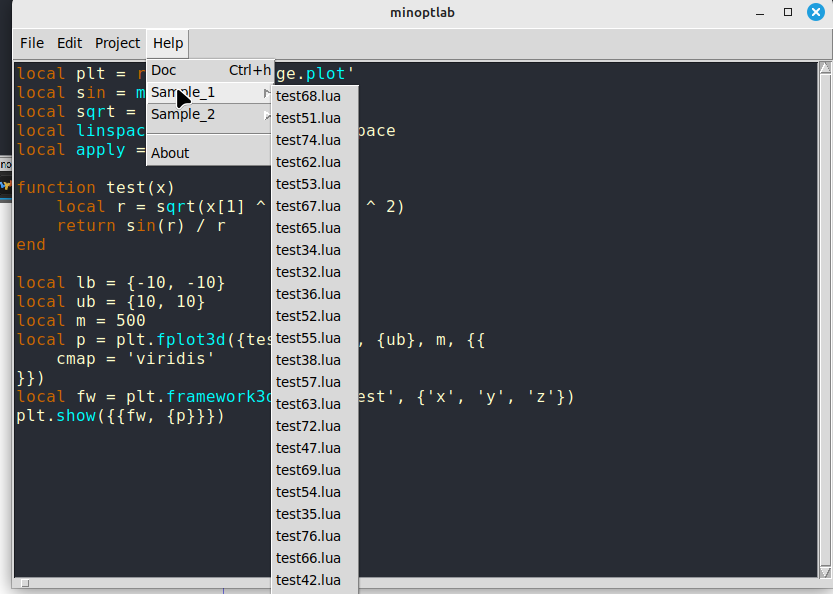The height and width of the screenshot is (594, 833).
Task: Click the vertical scrollbar track
Action: coord(825,320)
